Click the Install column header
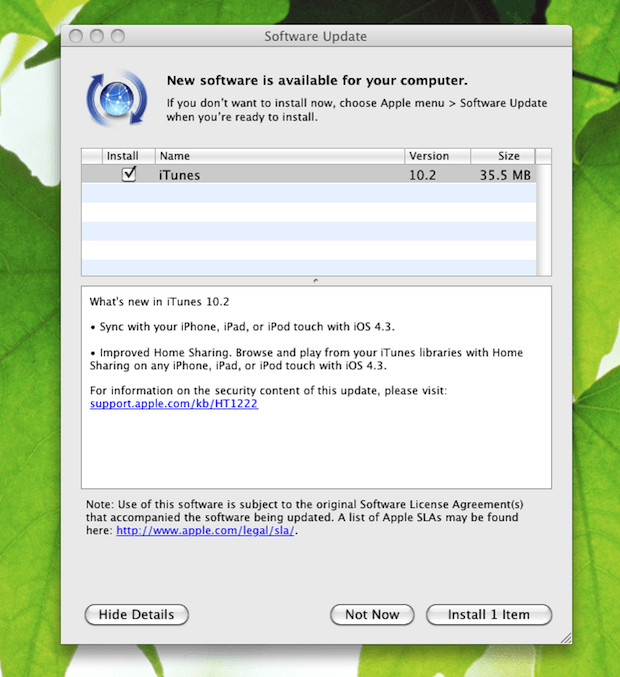The height and width of the screenshot is (677, 620). (128, 156)
